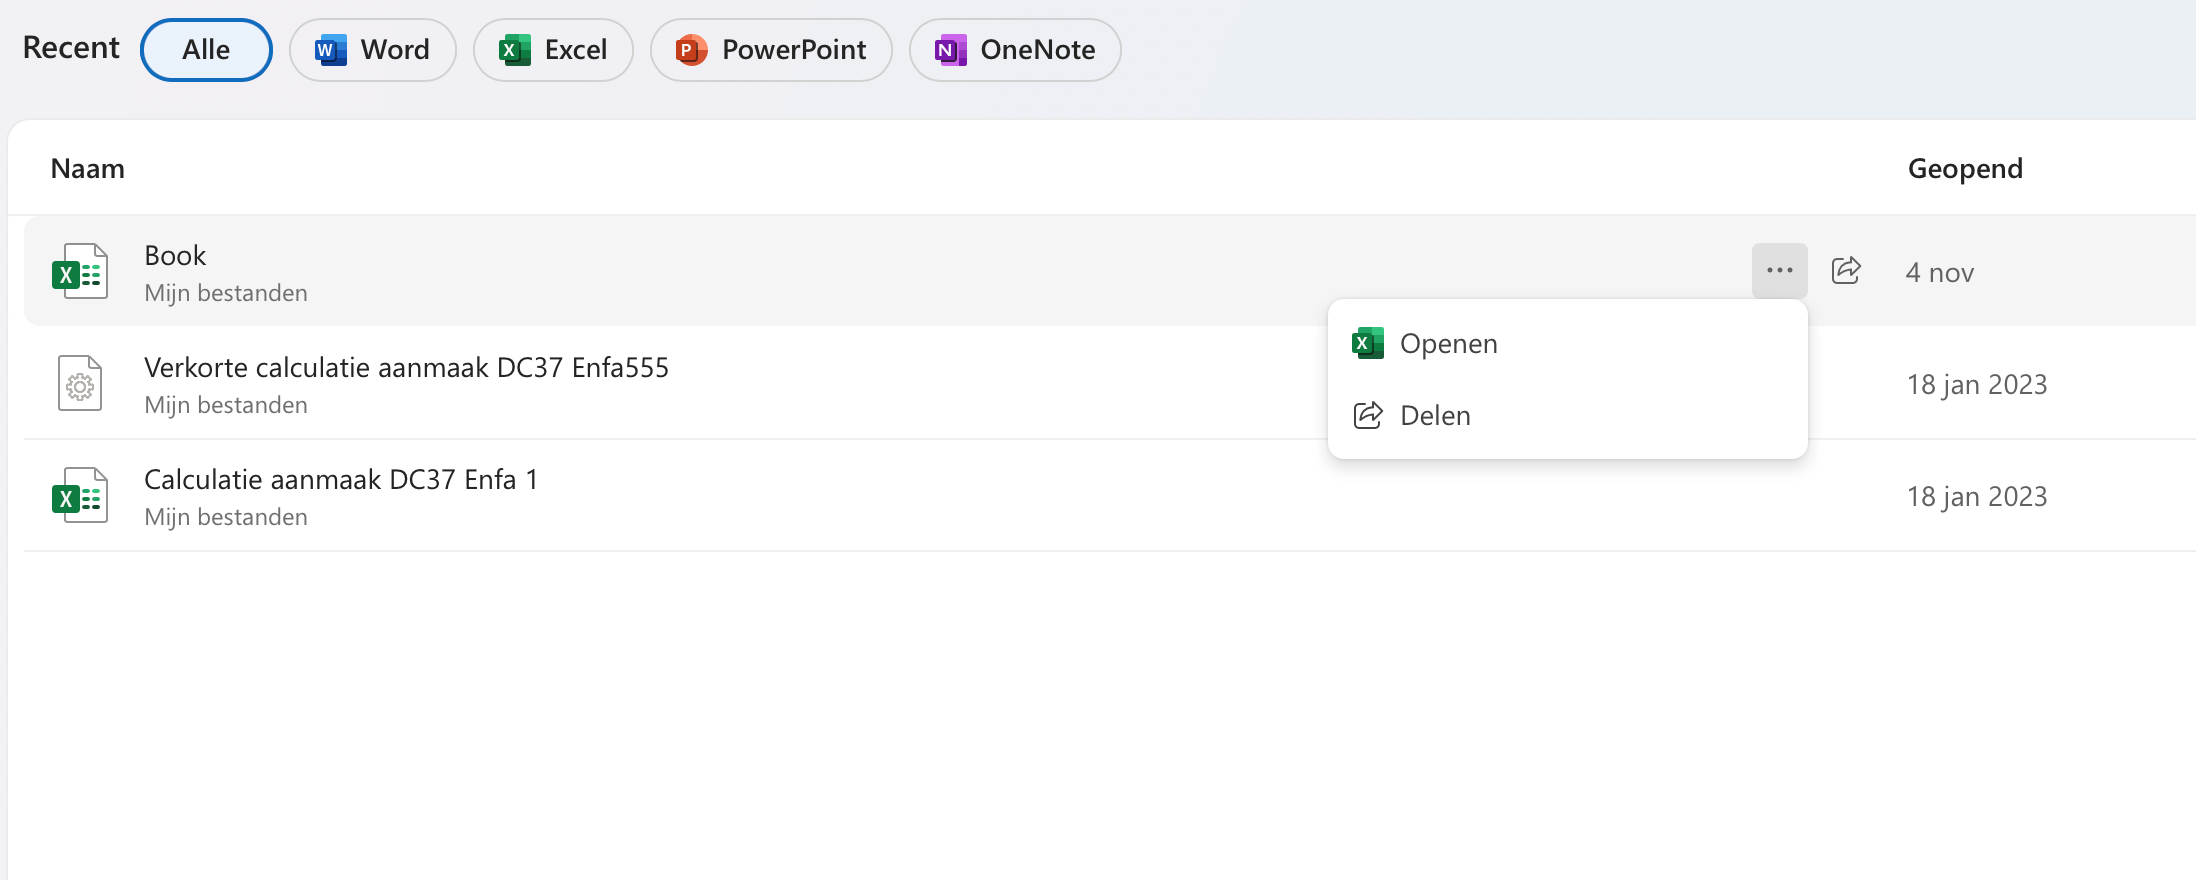Click the Excel file icon for Calculatie aanmaak
Screen dimensions: 2196x880
click(x=80, y=495)
